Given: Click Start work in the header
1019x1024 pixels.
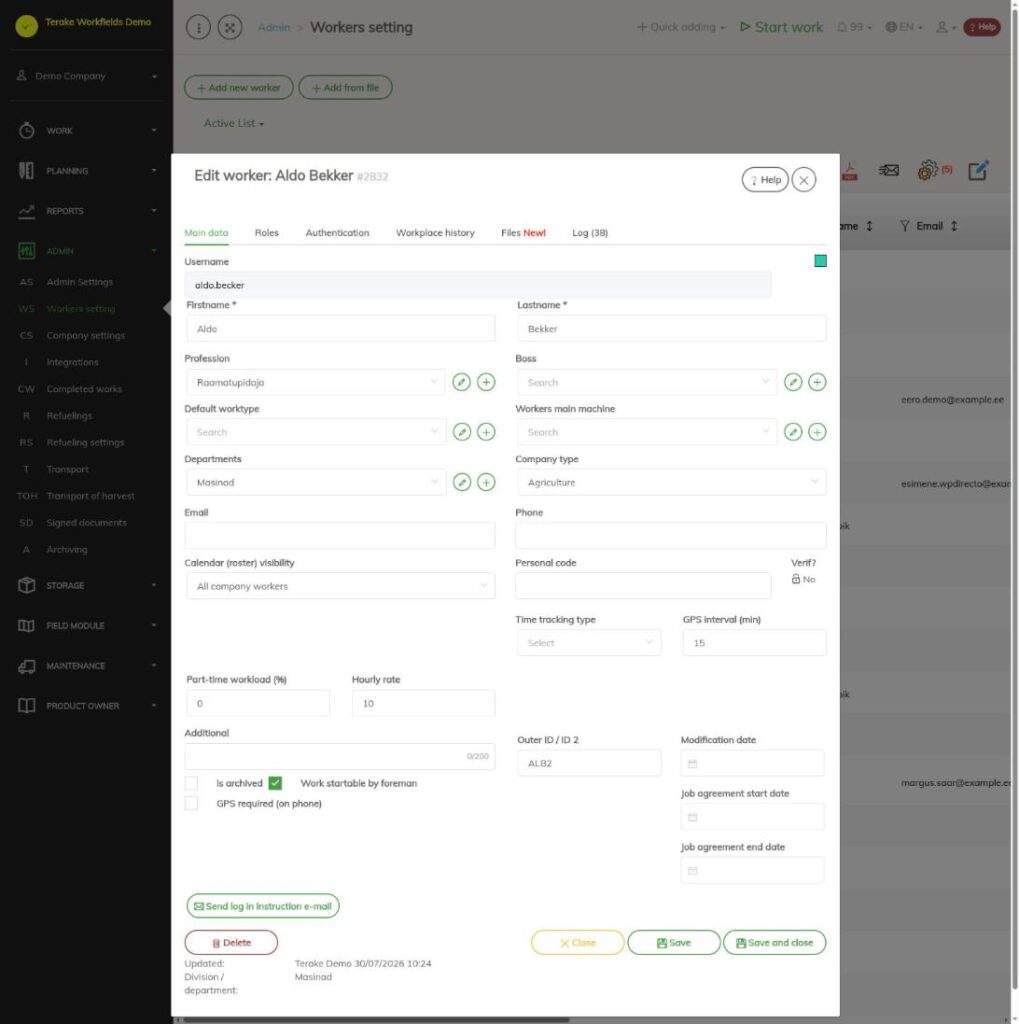Looking at the screenshot, I should tap(781, 27).
